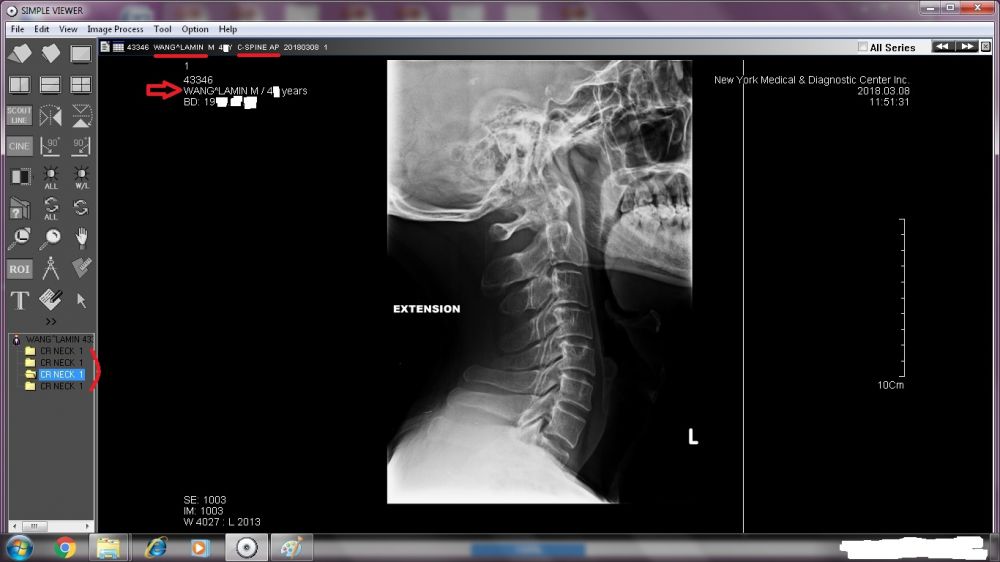This screenshot has height=562, width=1000.
Task: Pick the compass distance measure tool
Action: point(50,269)
